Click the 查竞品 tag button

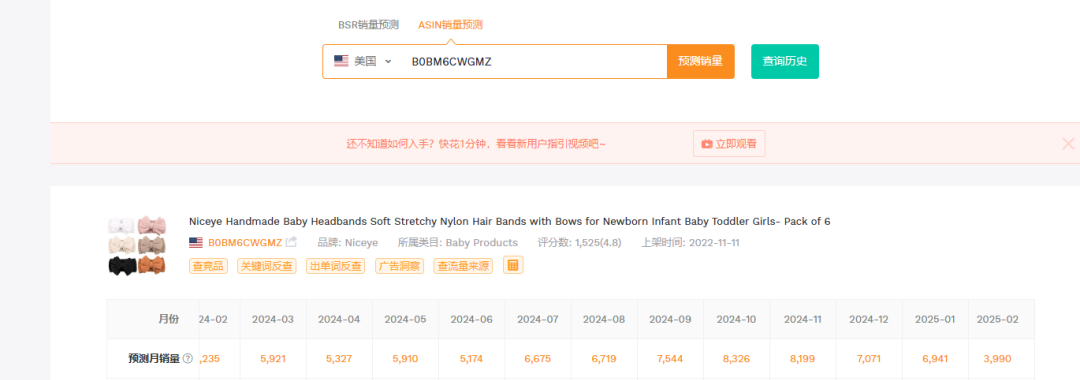point(209,266)
